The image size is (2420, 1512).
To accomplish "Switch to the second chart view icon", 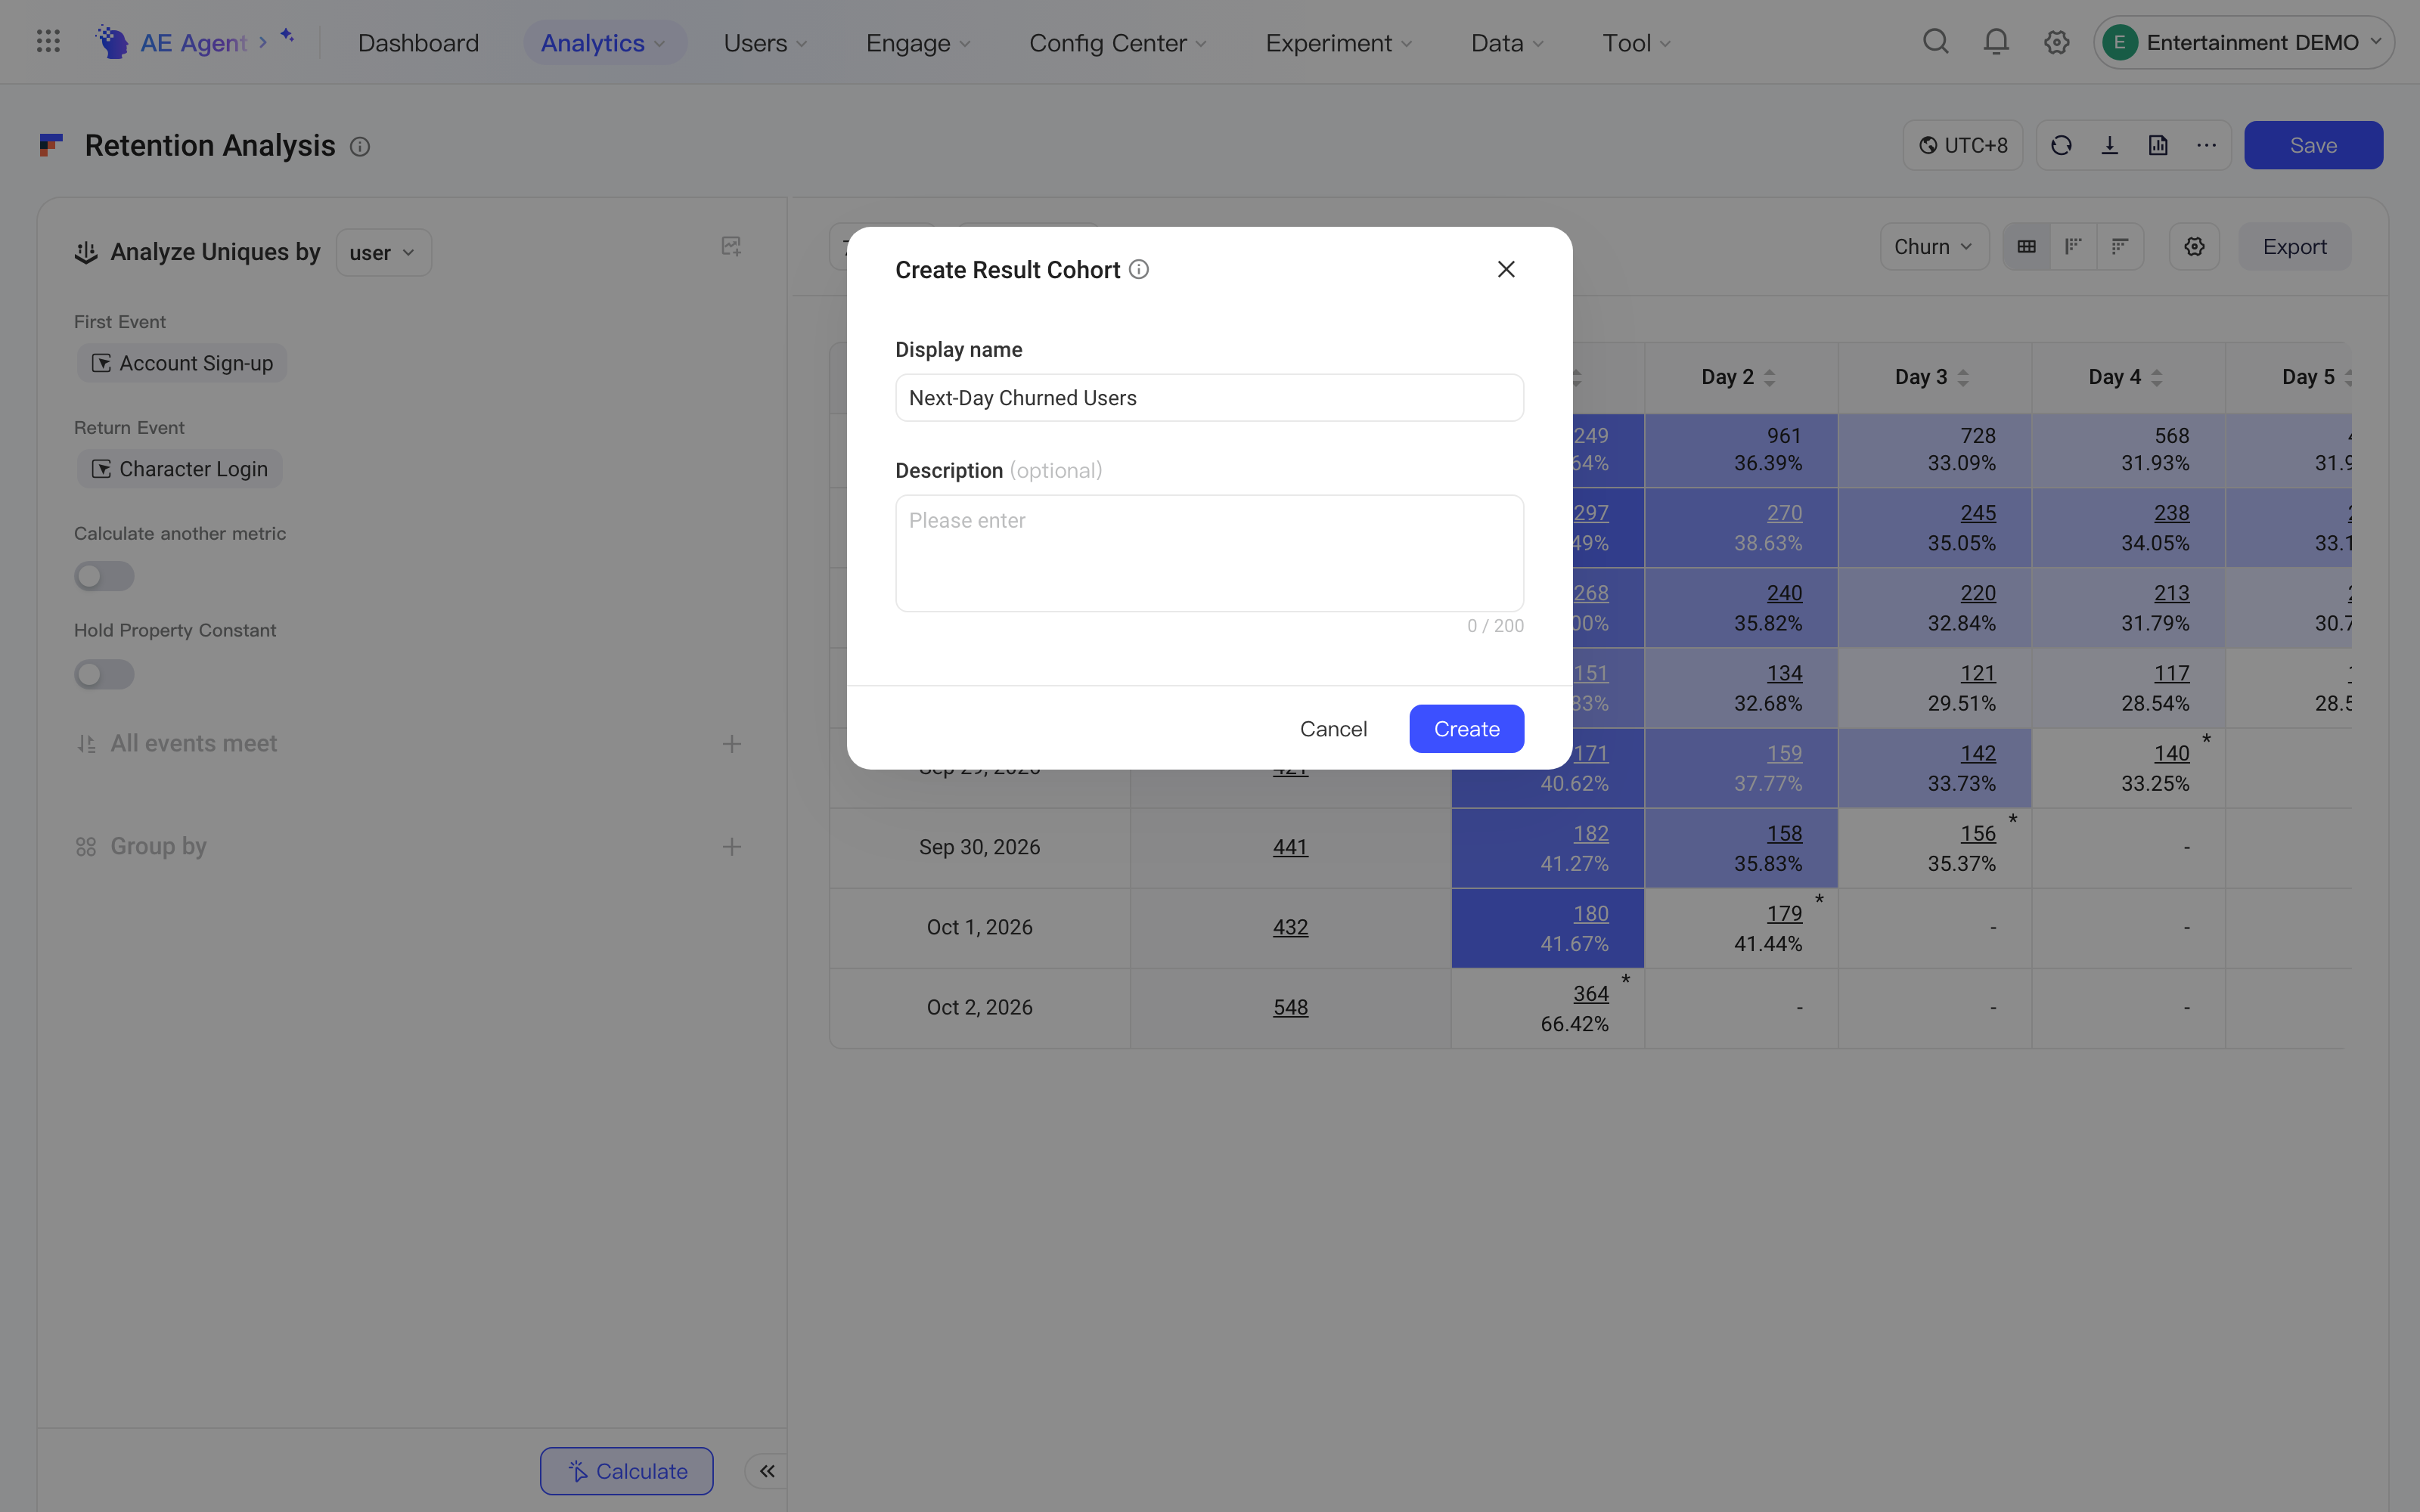I will [x=2073, y=246].
